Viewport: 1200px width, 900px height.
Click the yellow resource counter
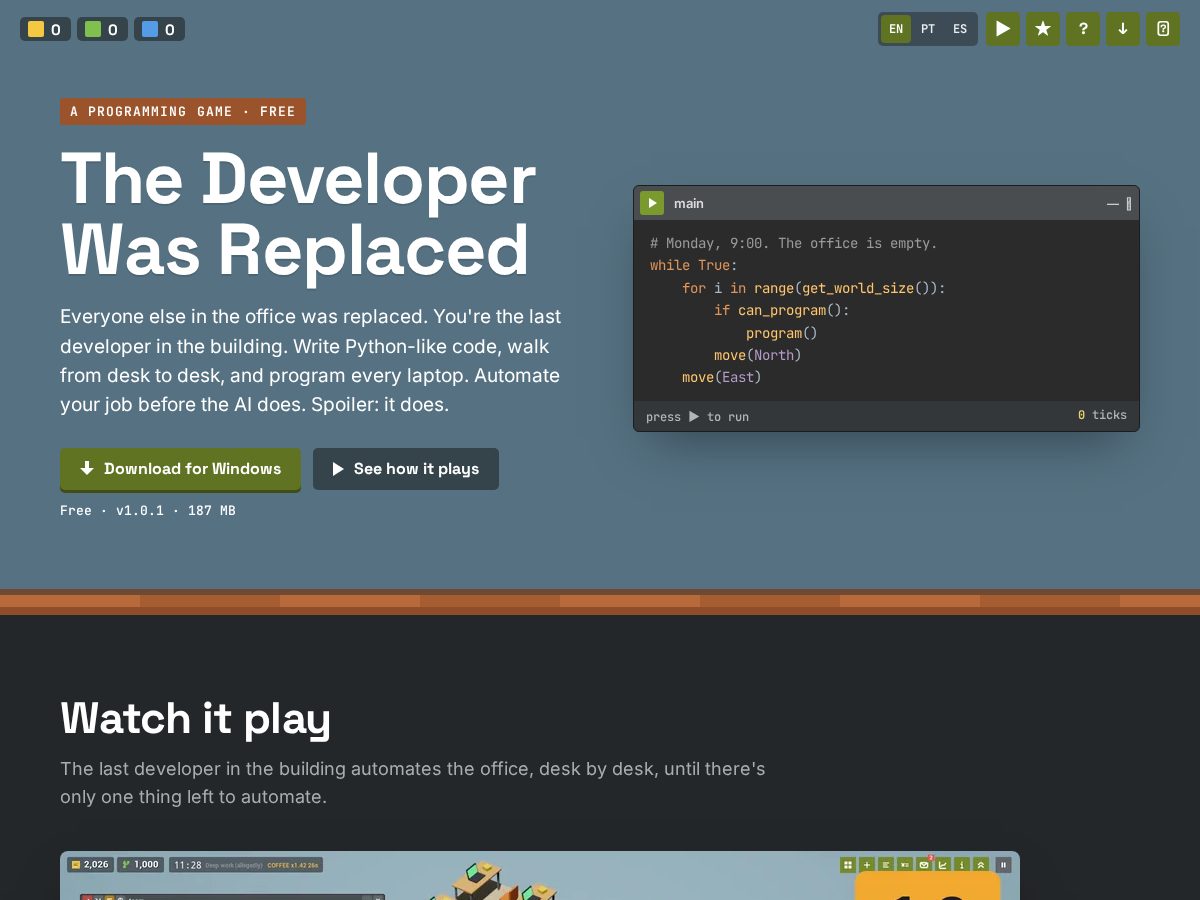(45, 29)
